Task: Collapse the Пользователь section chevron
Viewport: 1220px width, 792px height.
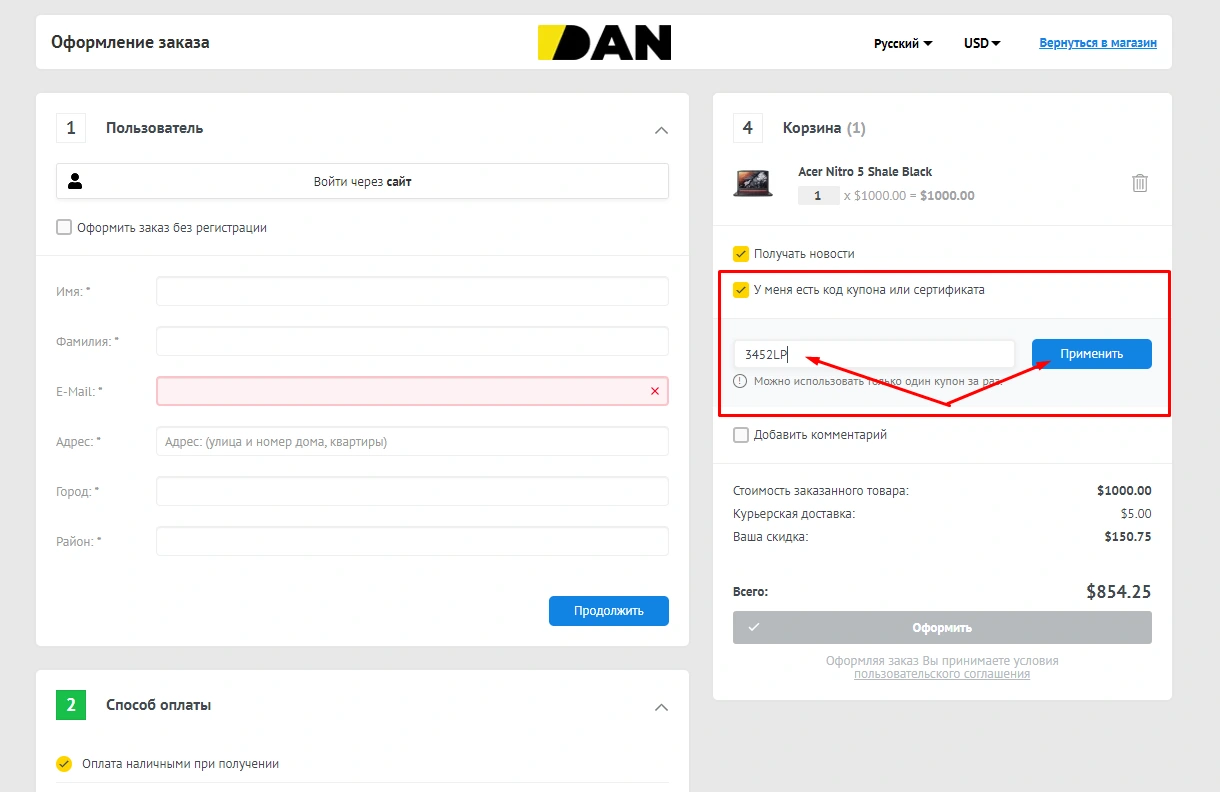Action: [661, 130]
